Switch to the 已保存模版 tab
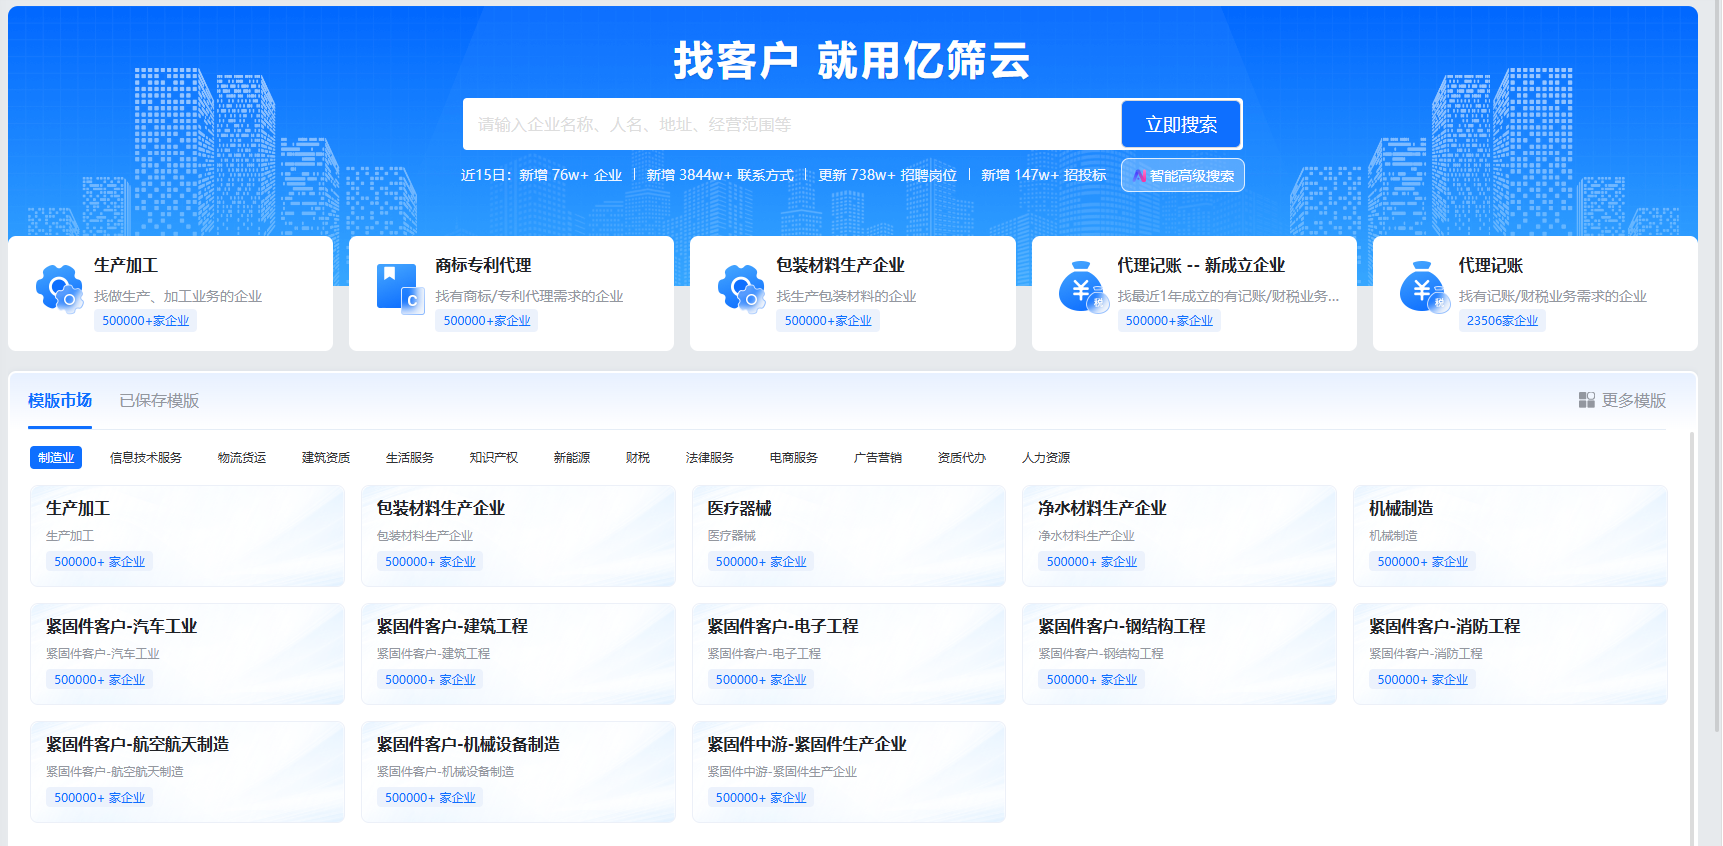 (x=159, y=400)
